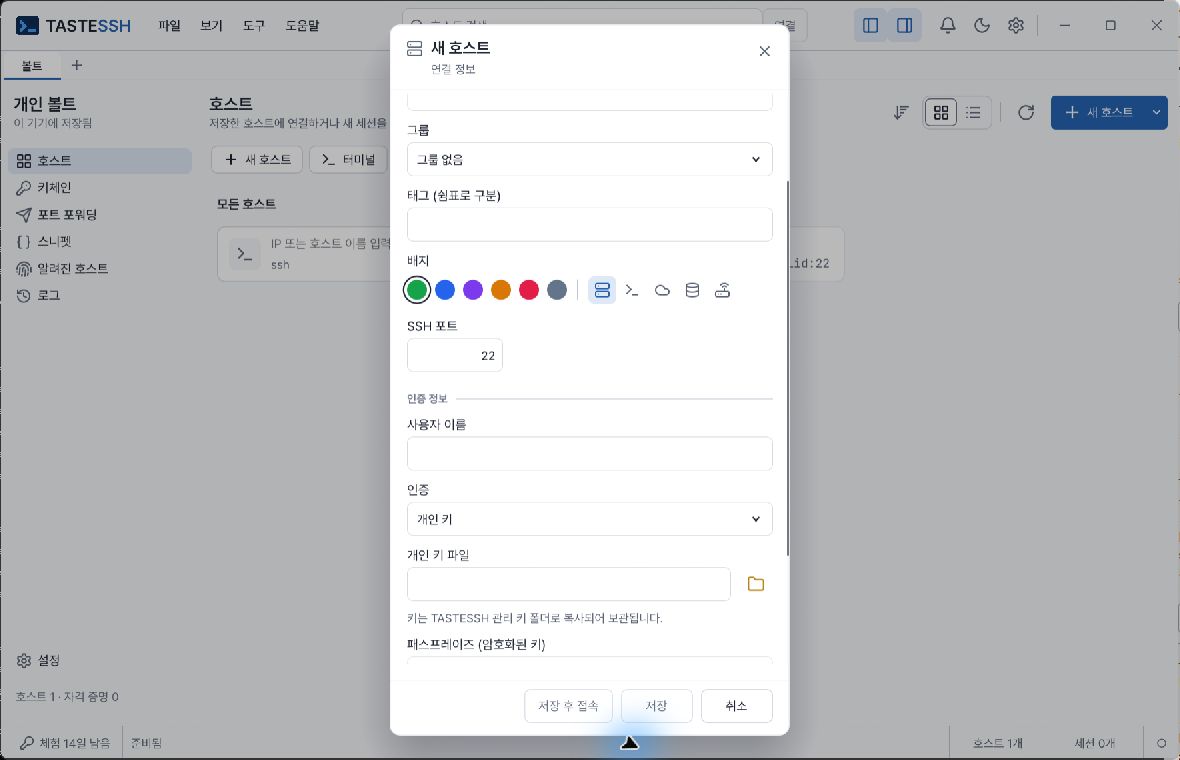The height and width of the screenshot is (760, 1180).
Task: Open the 인증 dropdown showing 개인 키
Action: pos(589,518)
